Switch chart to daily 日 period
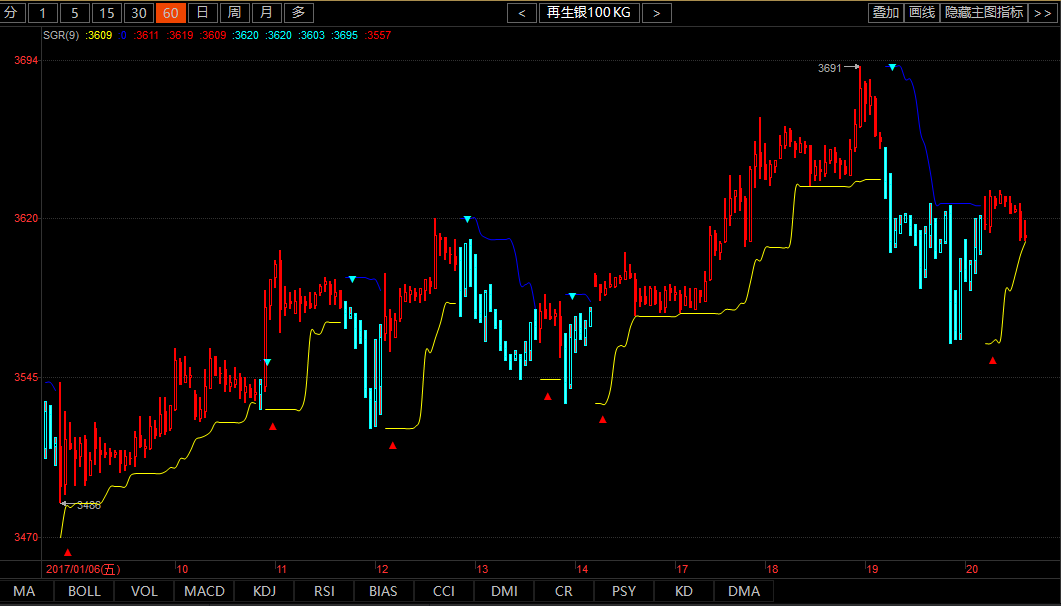Image resolution: width=1061 pixels, height=606 pixels. [202, 13]
